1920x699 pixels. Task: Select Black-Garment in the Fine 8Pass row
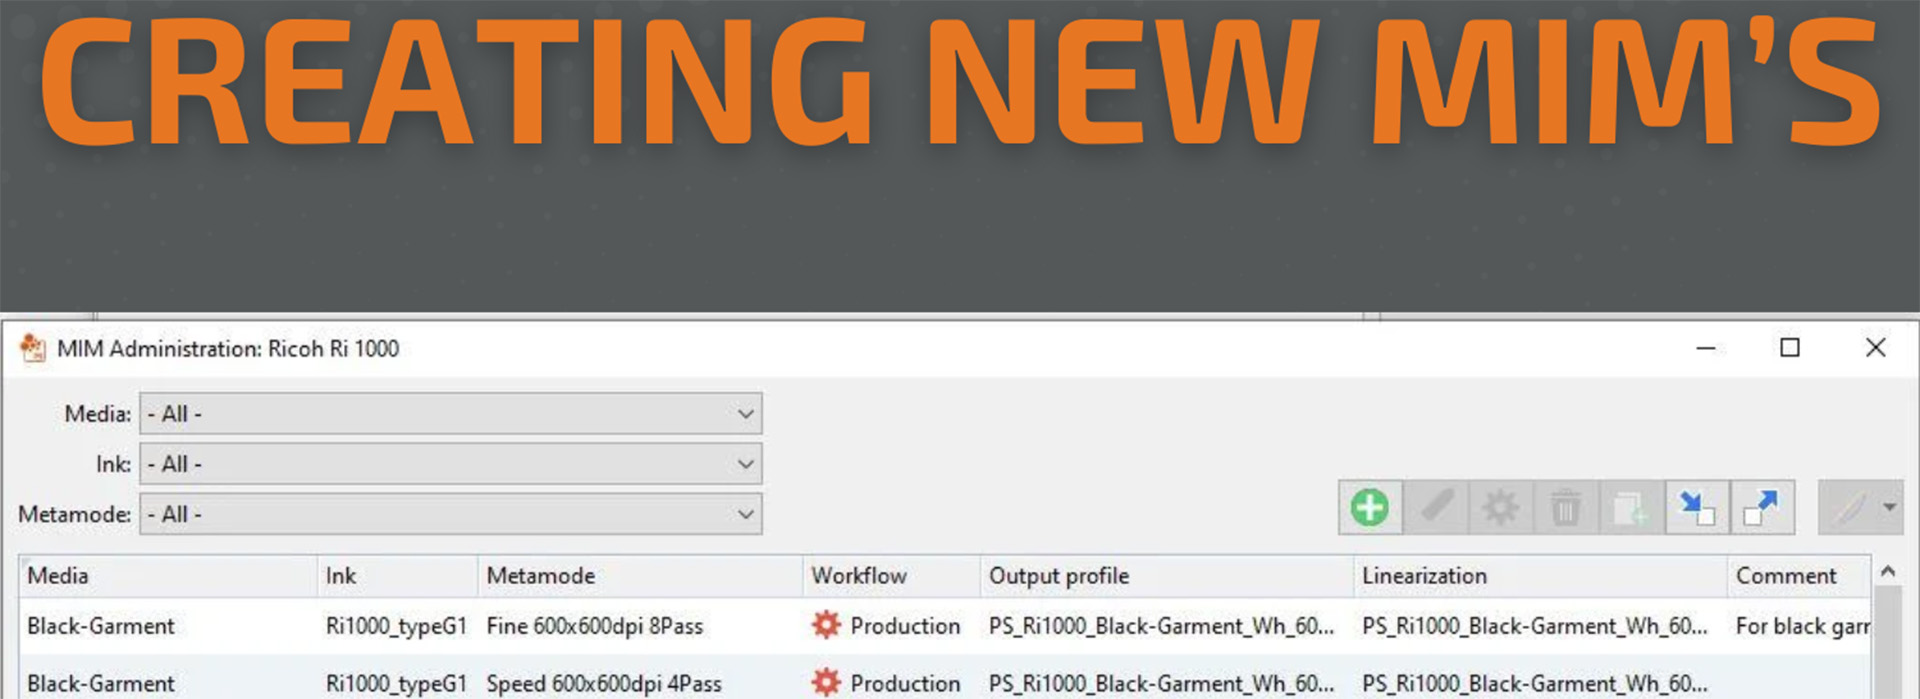pos(101,626)
